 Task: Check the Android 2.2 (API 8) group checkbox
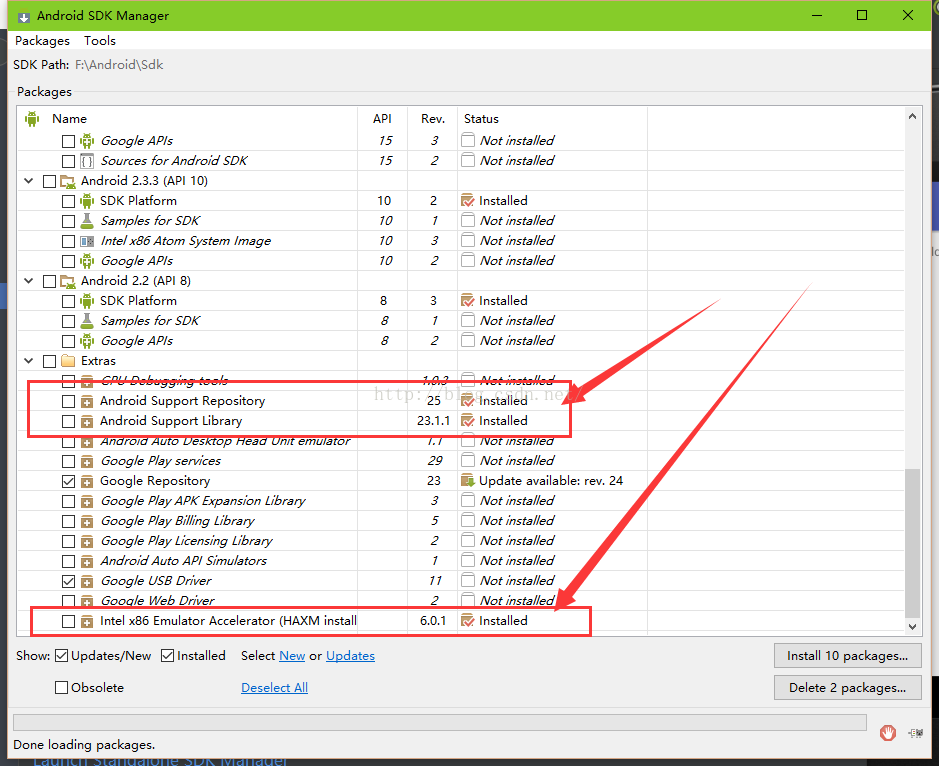(50, 281)
